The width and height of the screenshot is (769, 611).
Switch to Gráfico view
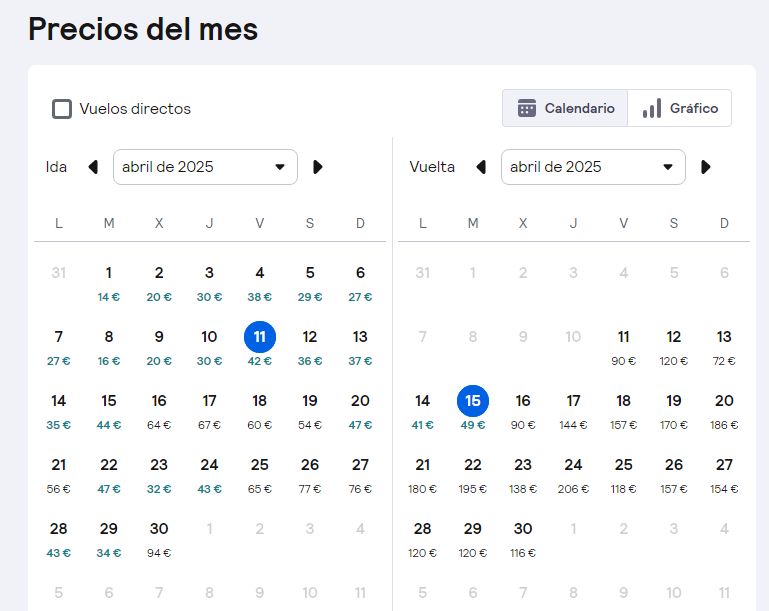click(680, 108)
